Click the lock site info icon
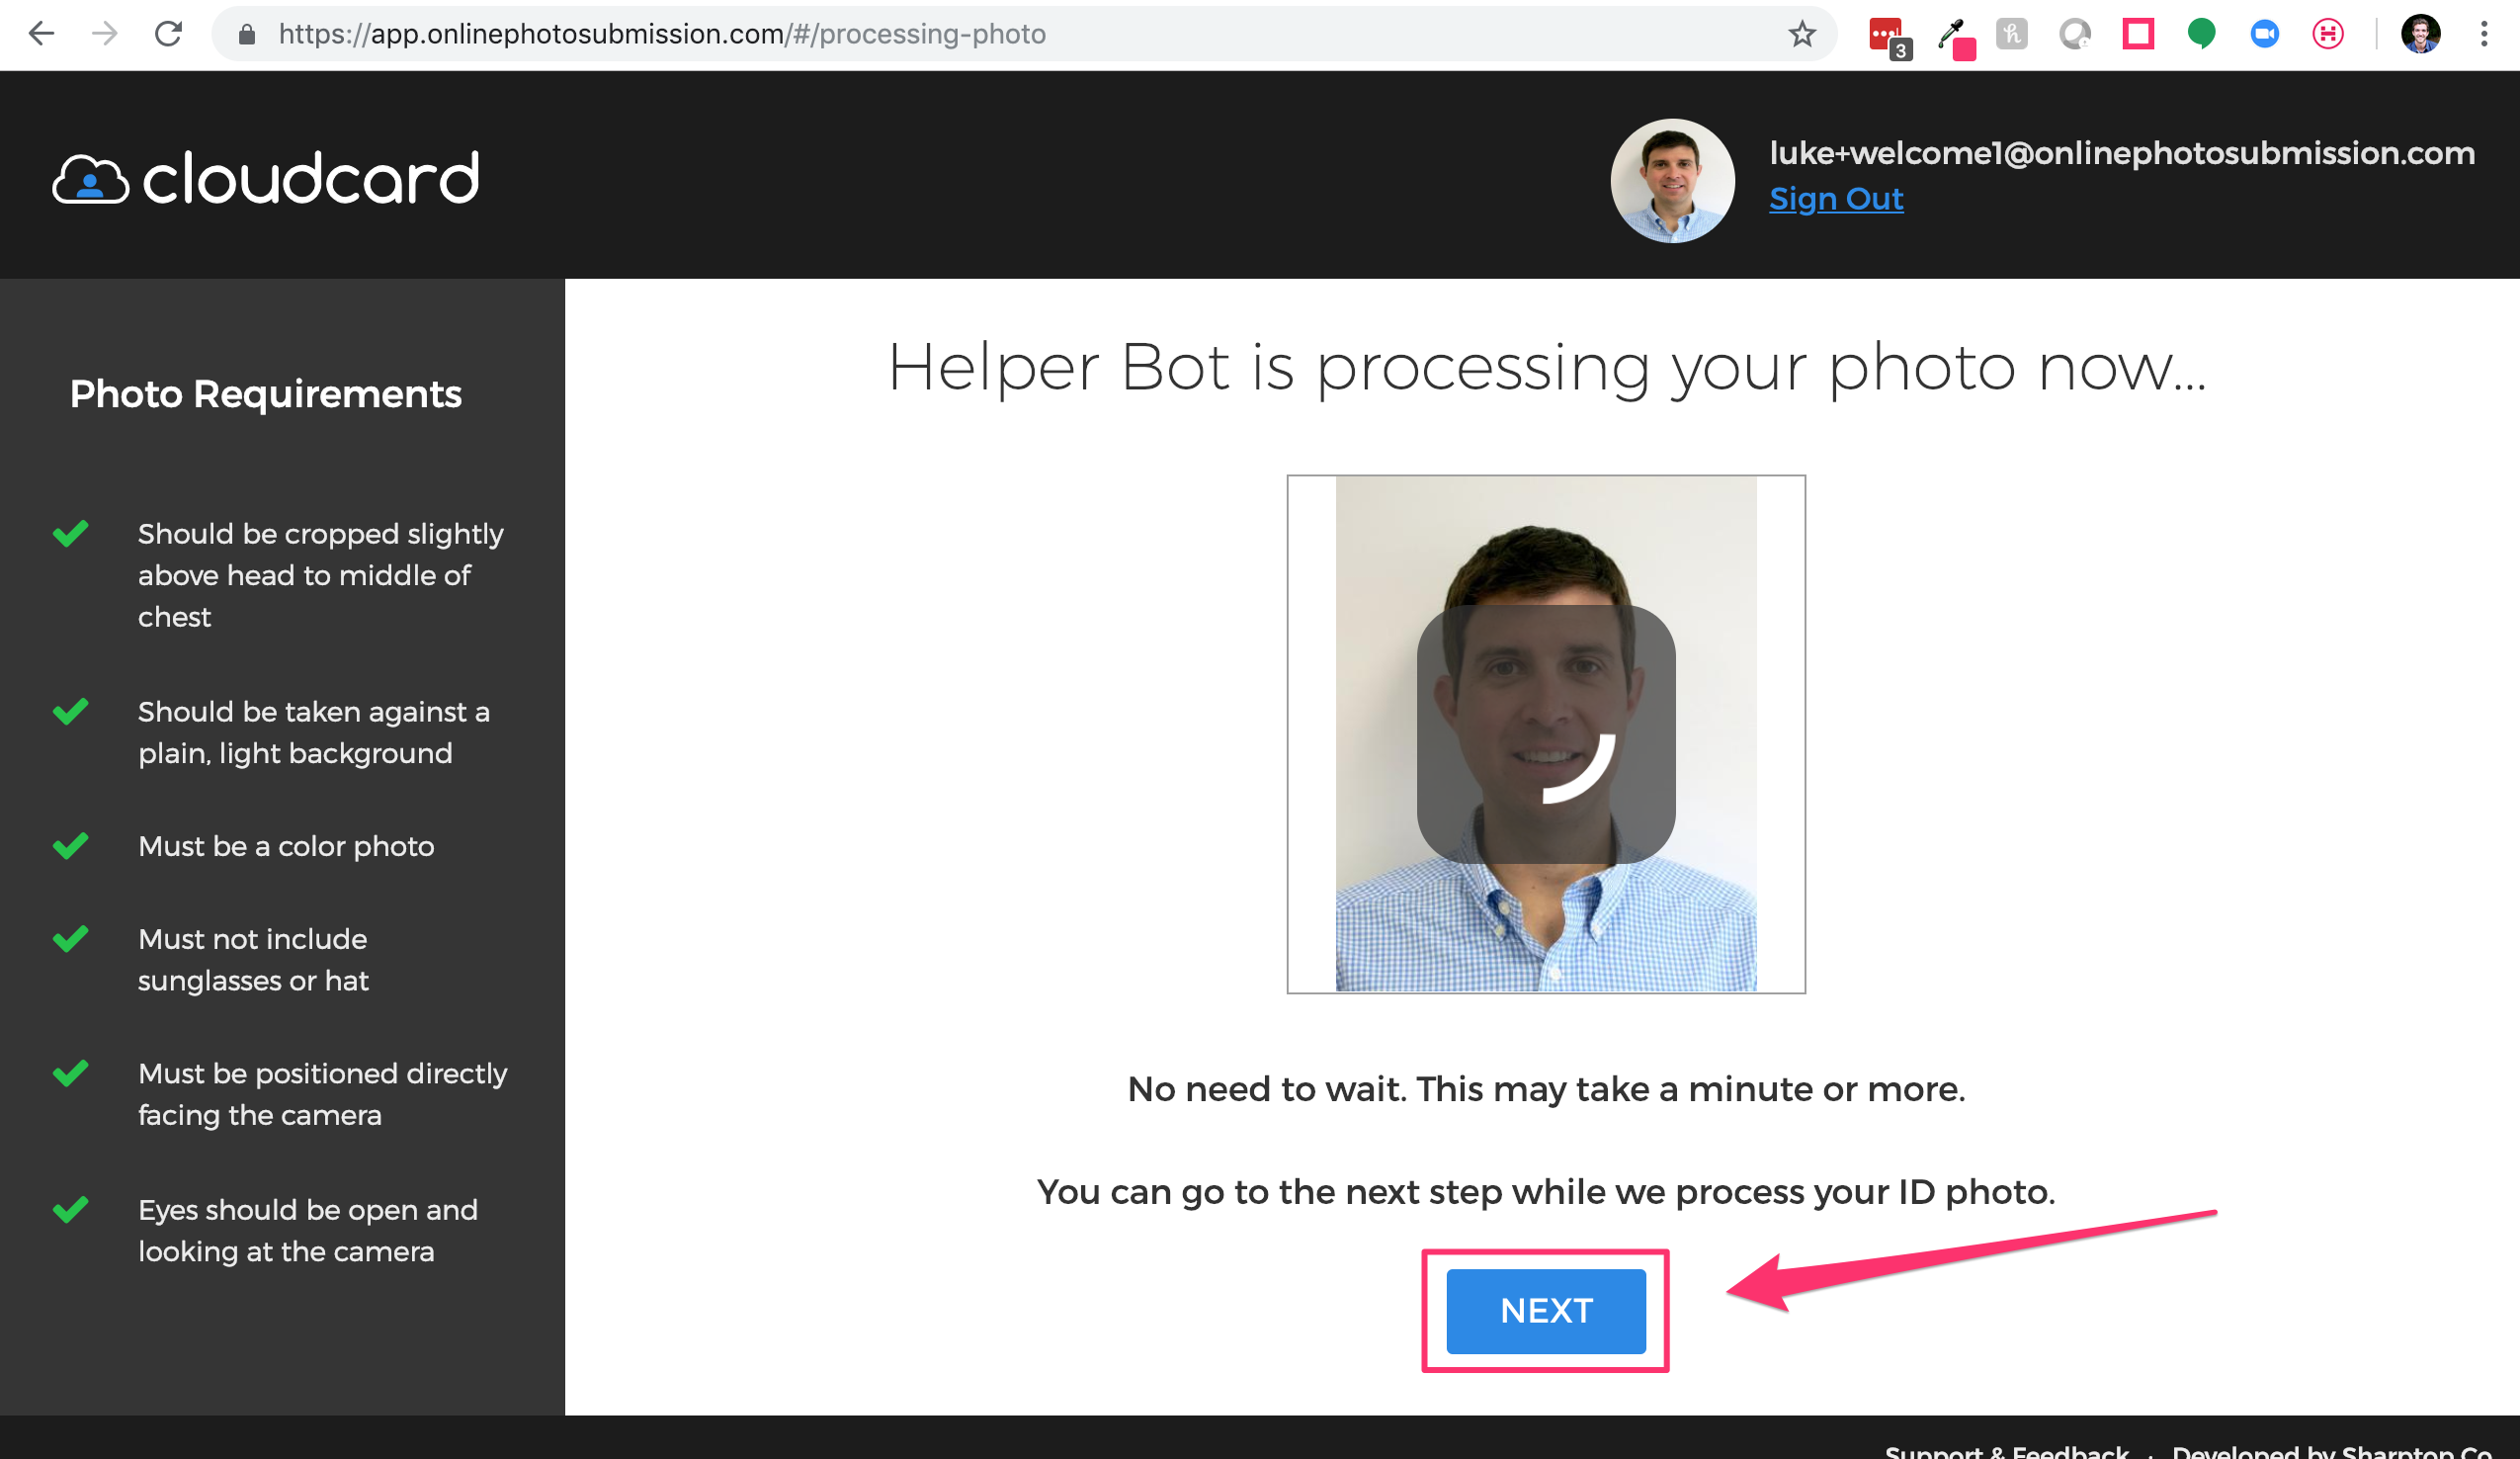 (246, 35)
